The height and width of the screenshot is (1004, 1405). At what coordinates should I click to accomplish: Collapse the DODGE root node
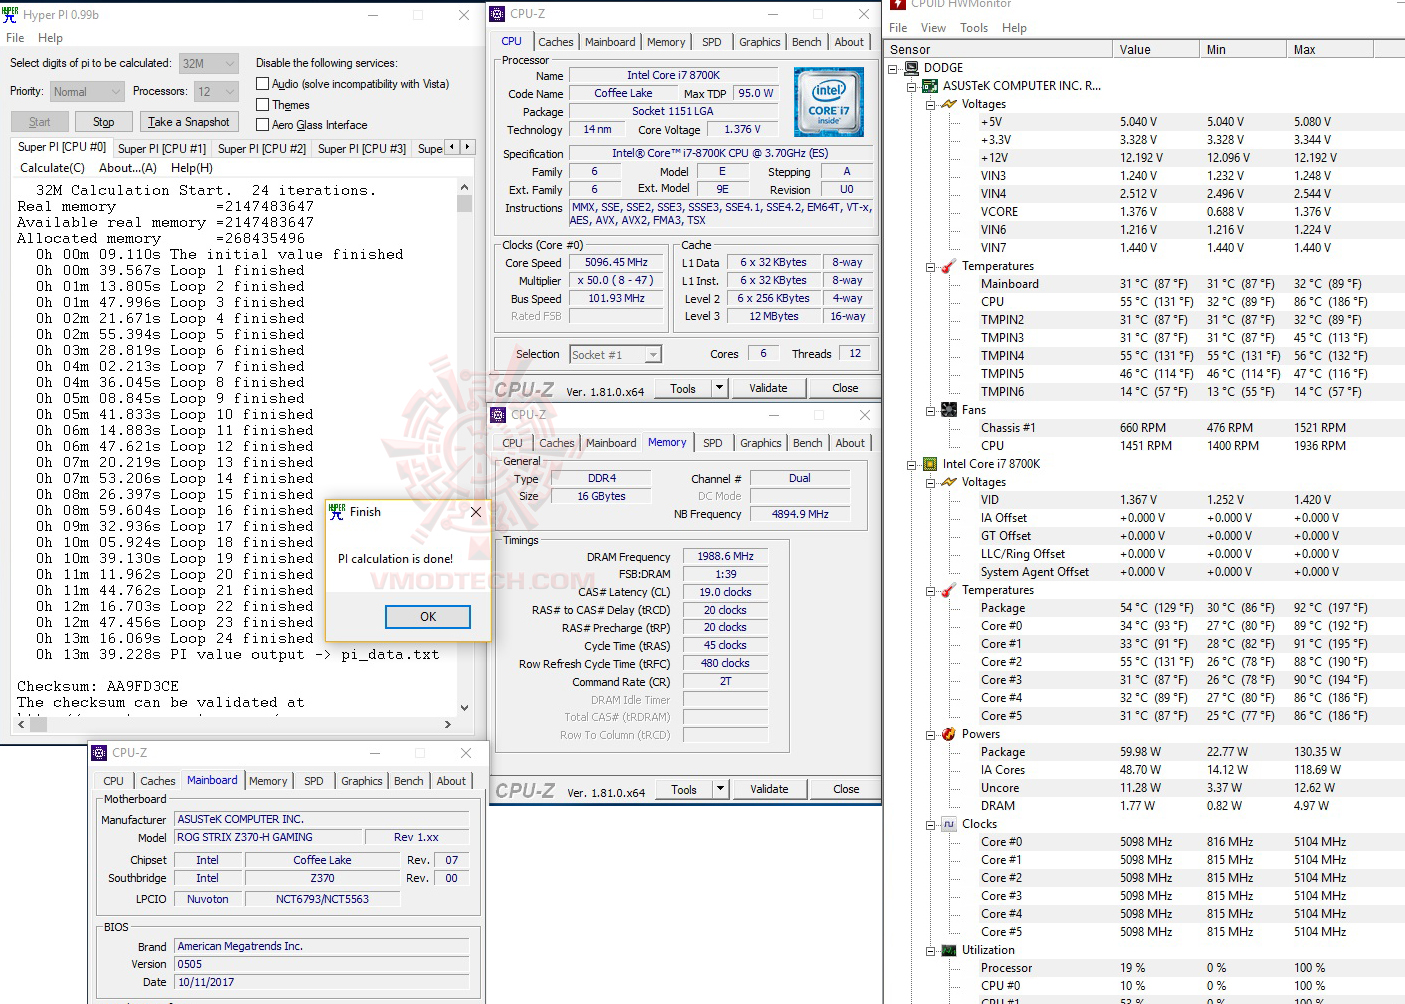pos(893,68)
